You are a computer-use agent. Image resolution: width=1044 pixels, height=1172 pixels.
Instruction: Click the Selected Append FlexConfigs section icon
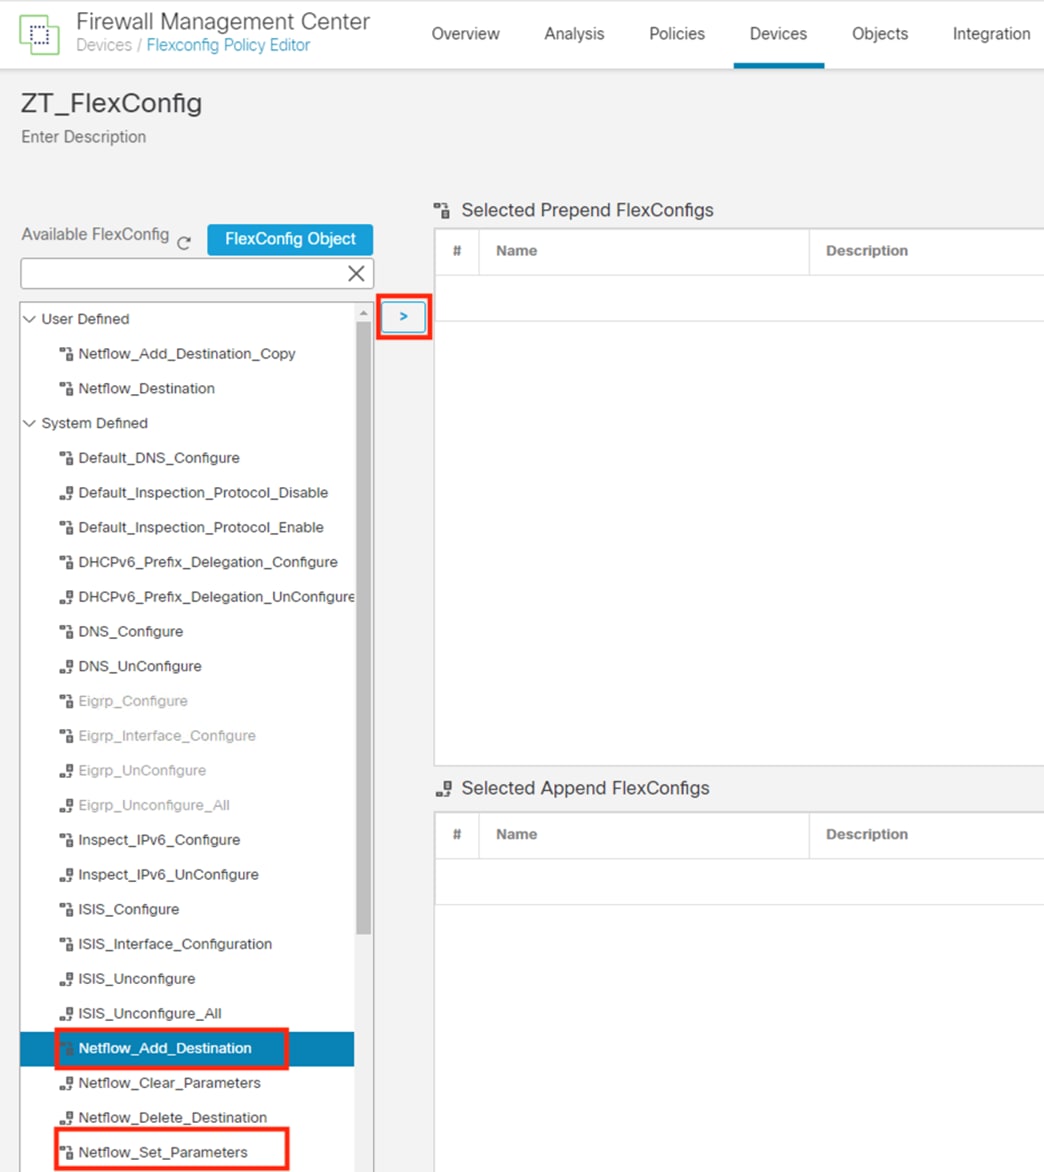[x=444, y=789]
